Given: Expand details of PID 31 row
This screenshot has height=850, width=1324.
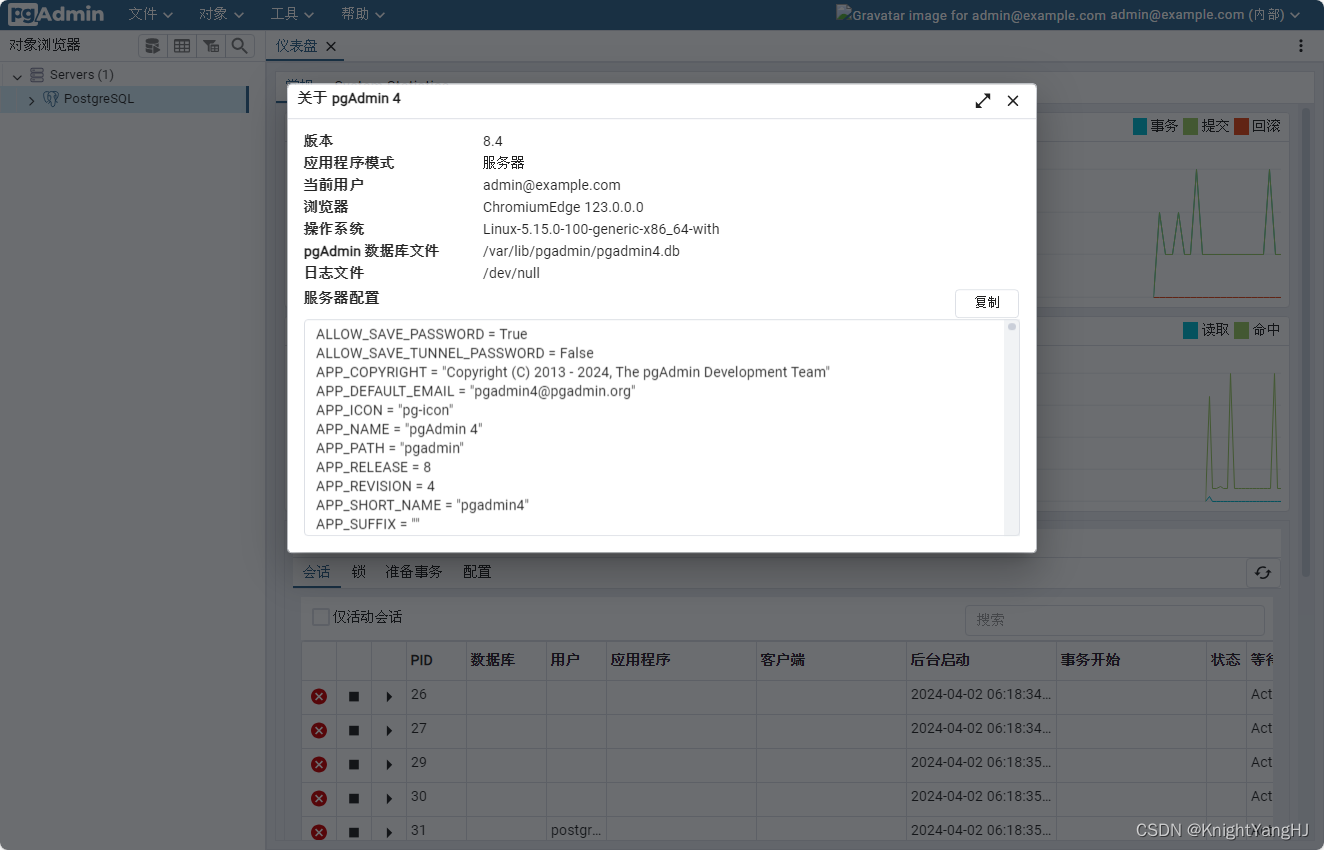Looking at the screenshot, I should tap(389, 833).
